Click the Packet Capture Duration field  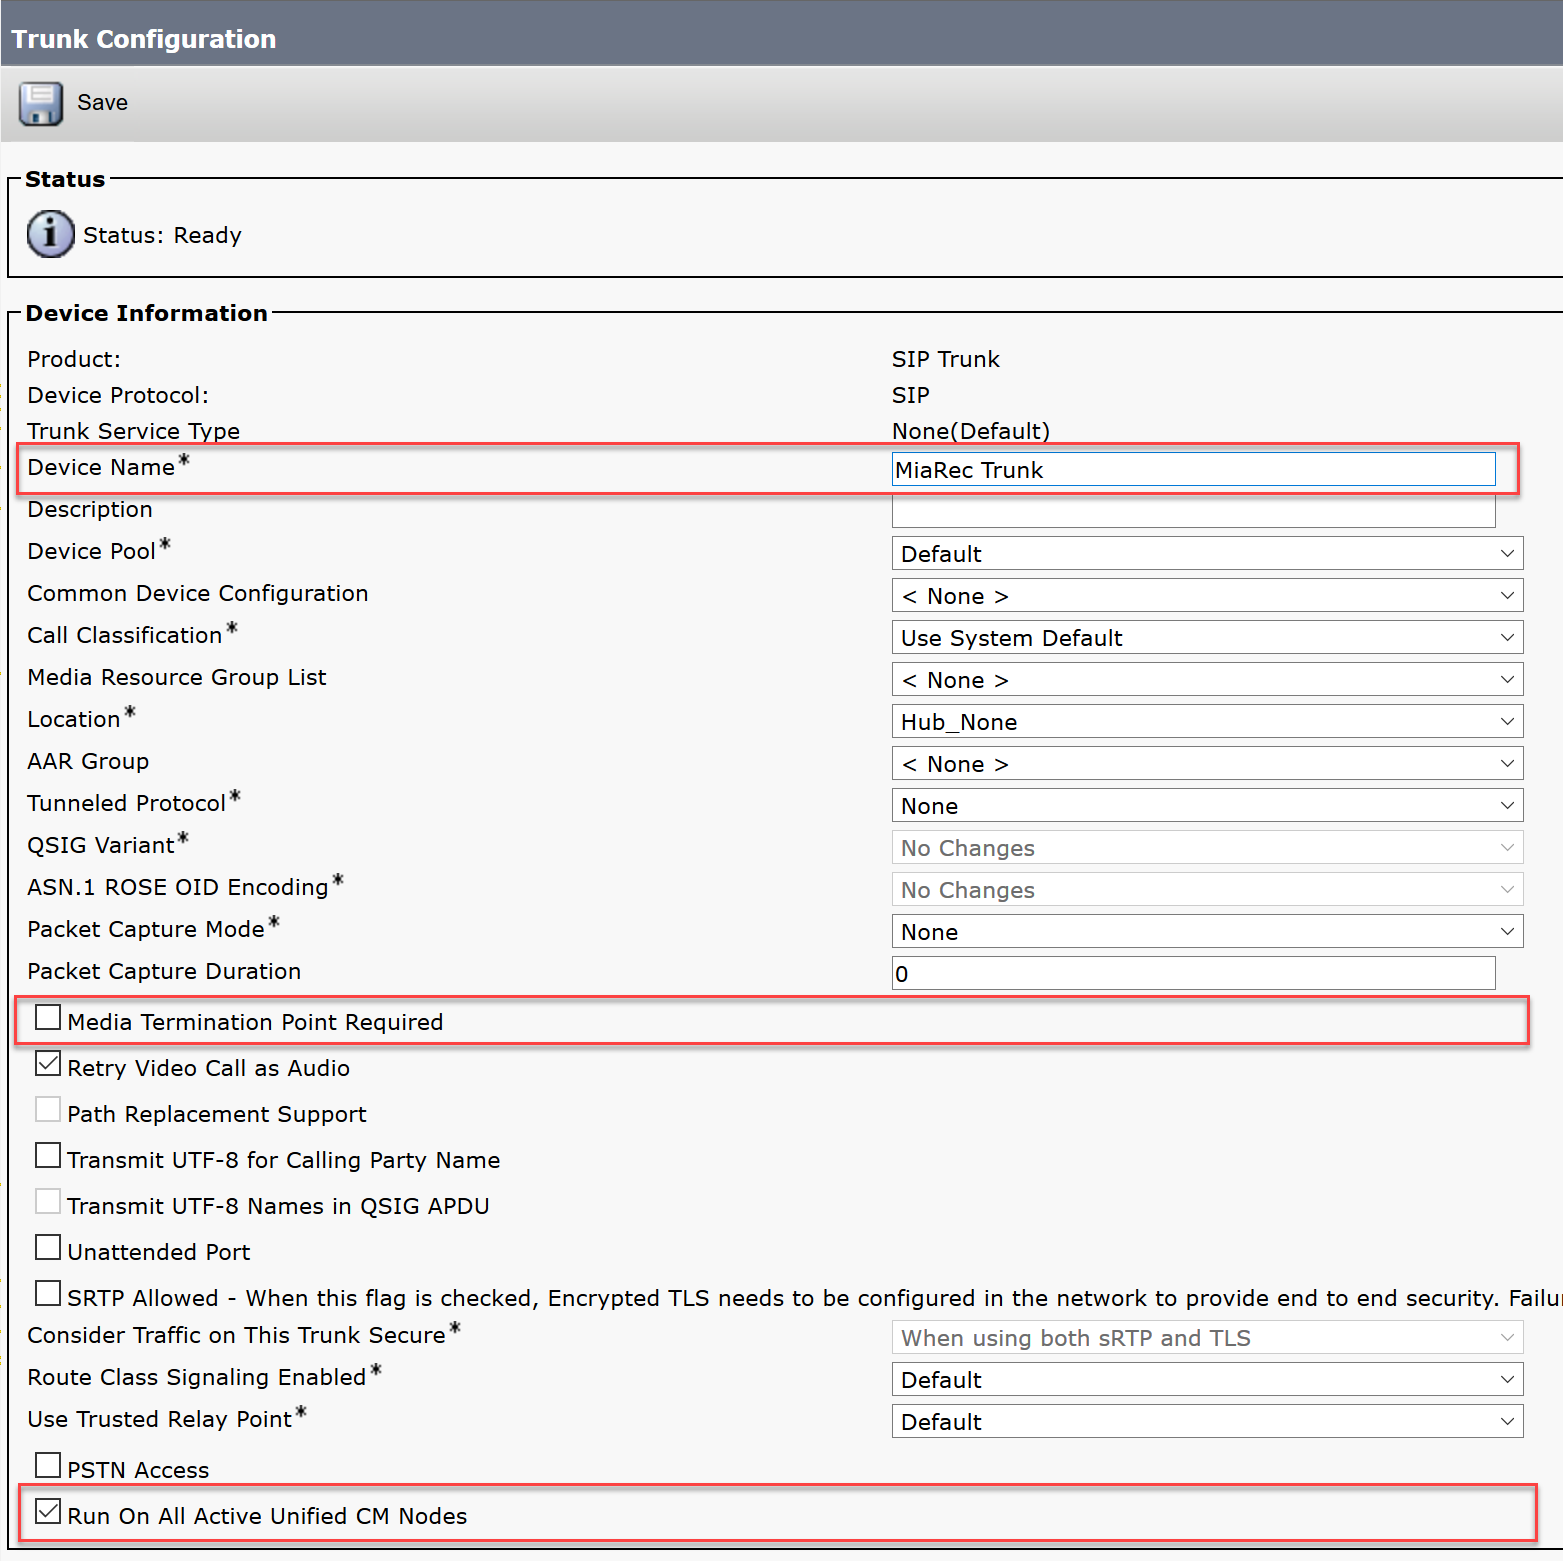[x=1193, y=974]
